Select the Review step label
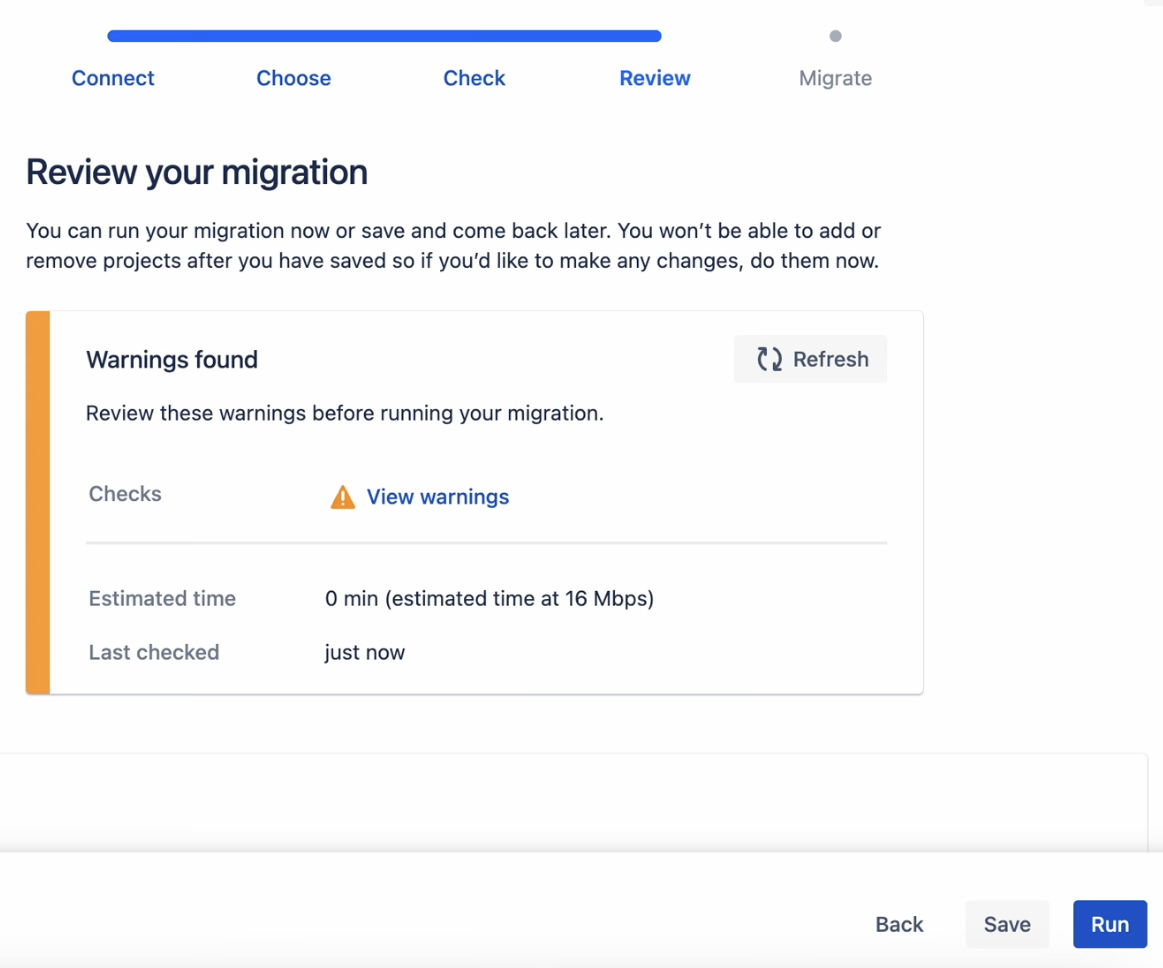 tap(654, 78)
